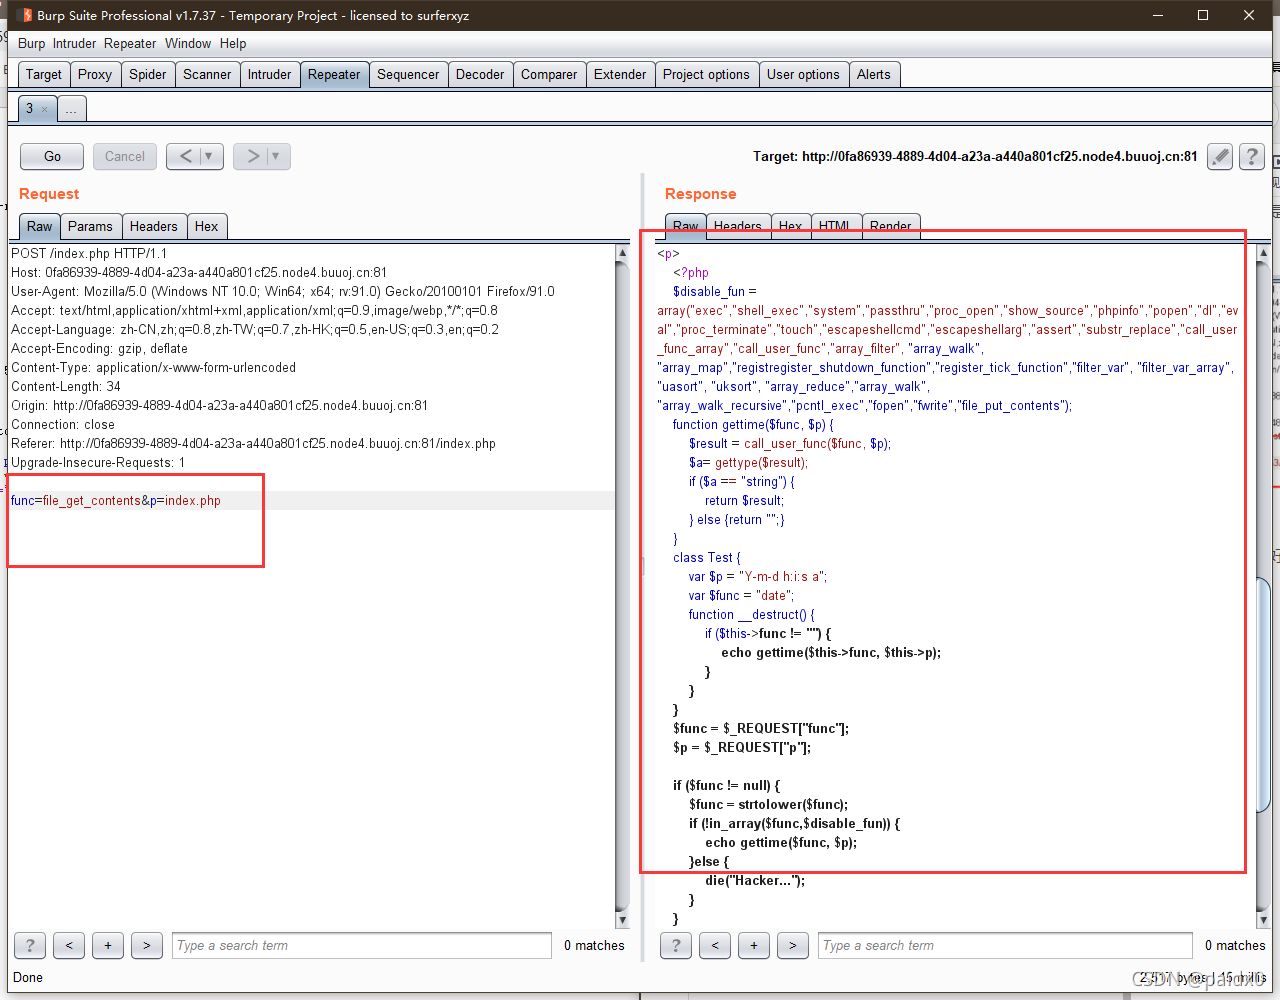
Task: Click the POST body line func=file_get_contents
Action: (116, 501)
